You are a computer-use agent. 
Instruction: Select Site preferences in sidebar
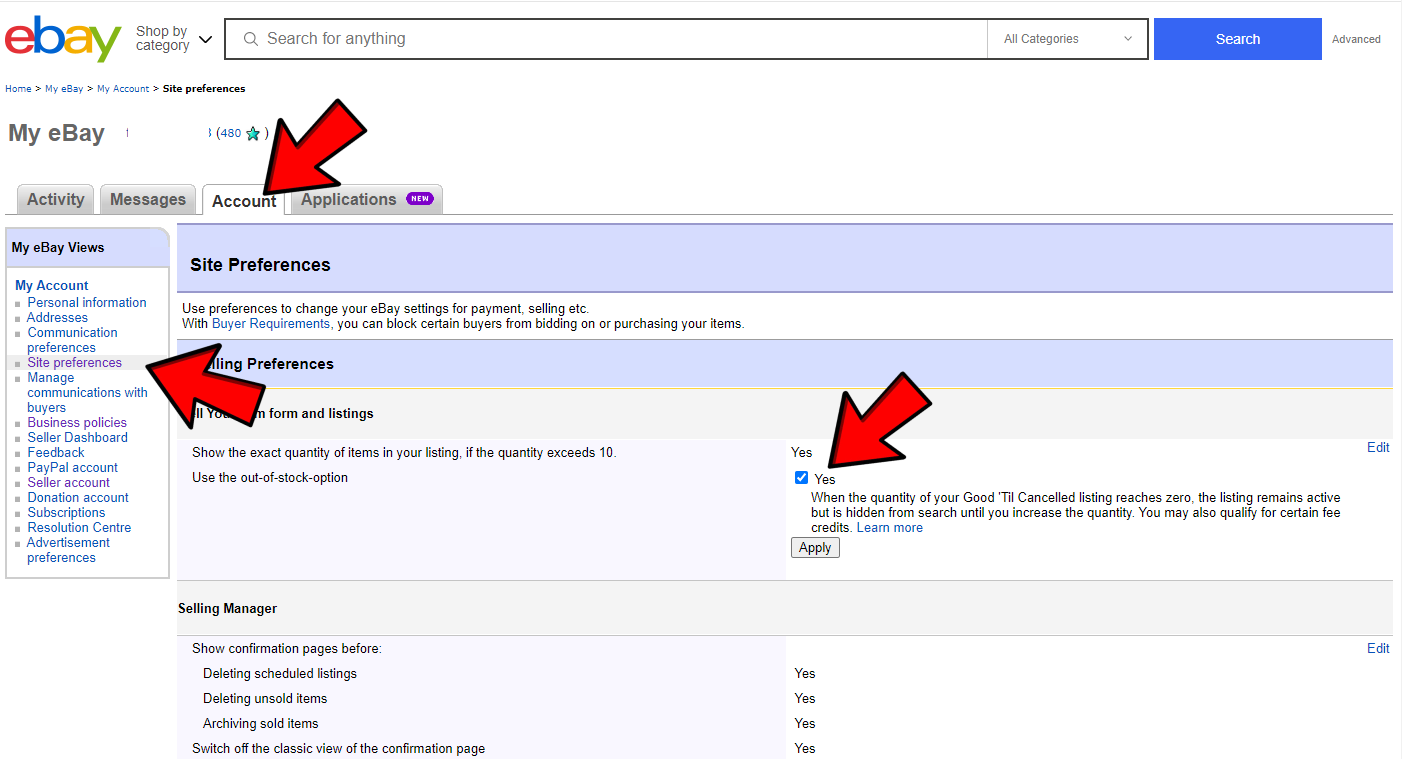[75, 362]
